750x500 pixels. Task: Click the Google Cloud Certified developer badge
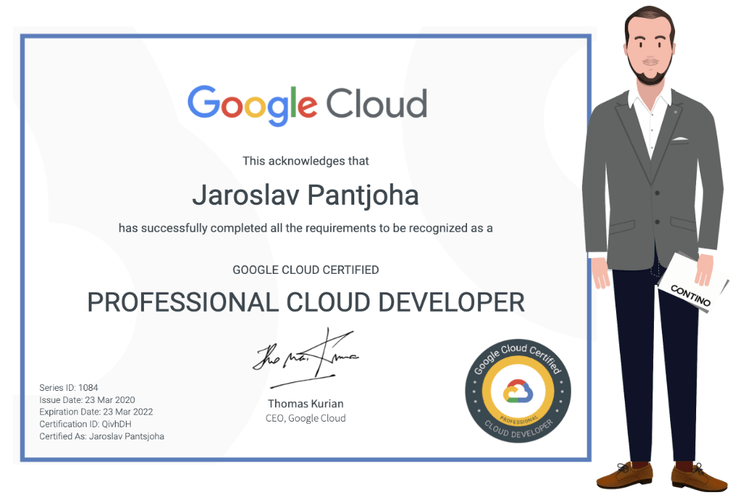[518, 391]
